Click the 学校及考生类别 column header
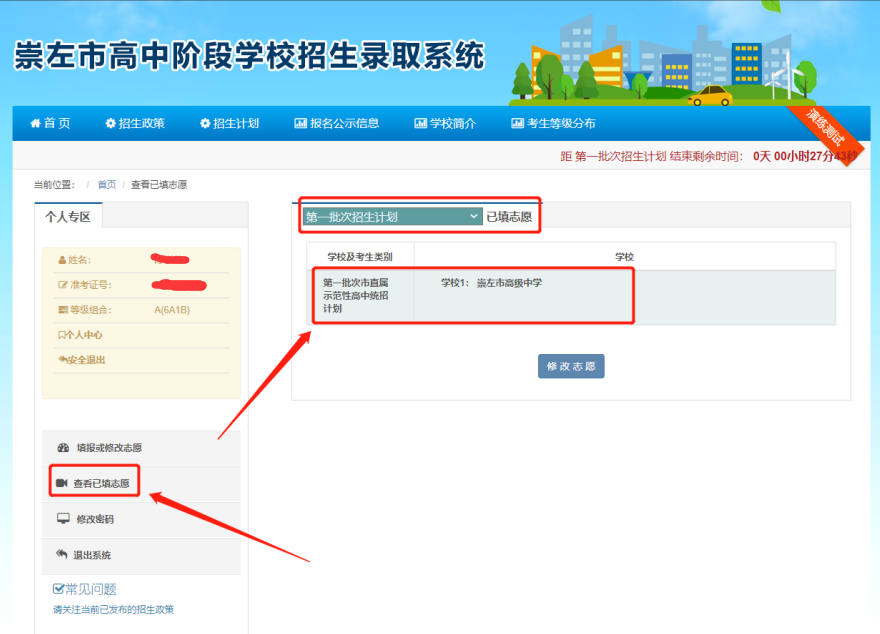This screenshot has height=634, width=880. pos(359,257)
